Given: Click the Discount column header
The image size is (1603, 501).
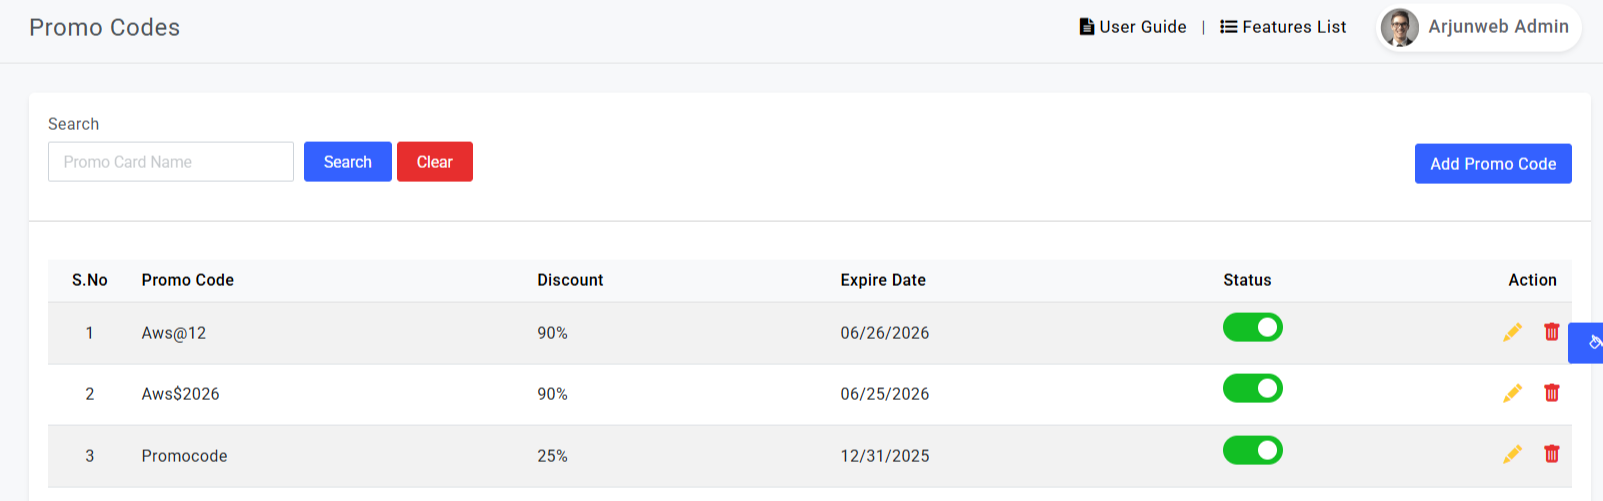Looking at the screenshot, I should [570, 280].
